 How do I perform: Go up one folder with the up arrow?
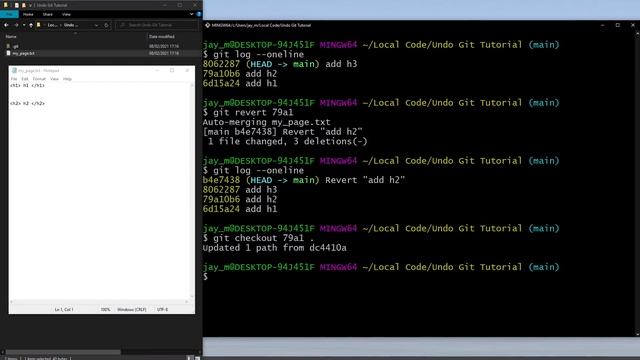(31, 25)
